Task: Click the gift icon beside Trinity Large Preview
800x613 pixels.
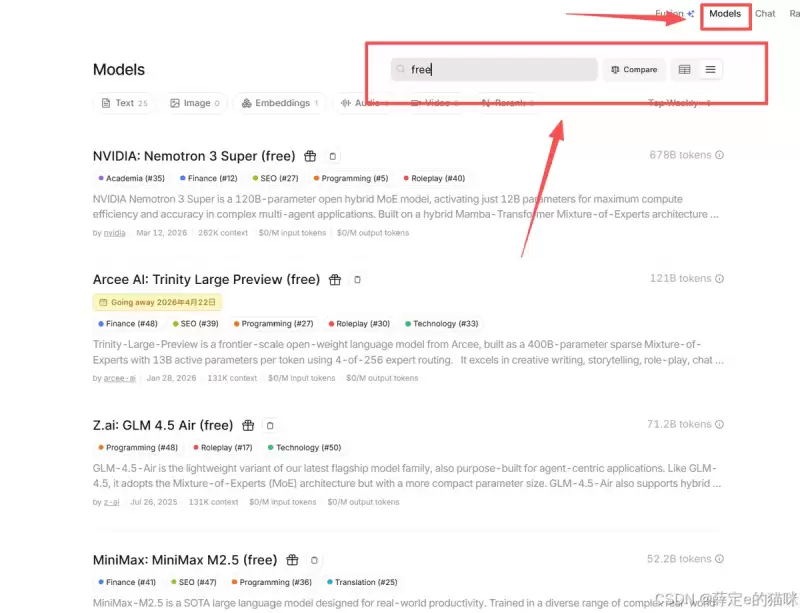Action: point(335,280)
